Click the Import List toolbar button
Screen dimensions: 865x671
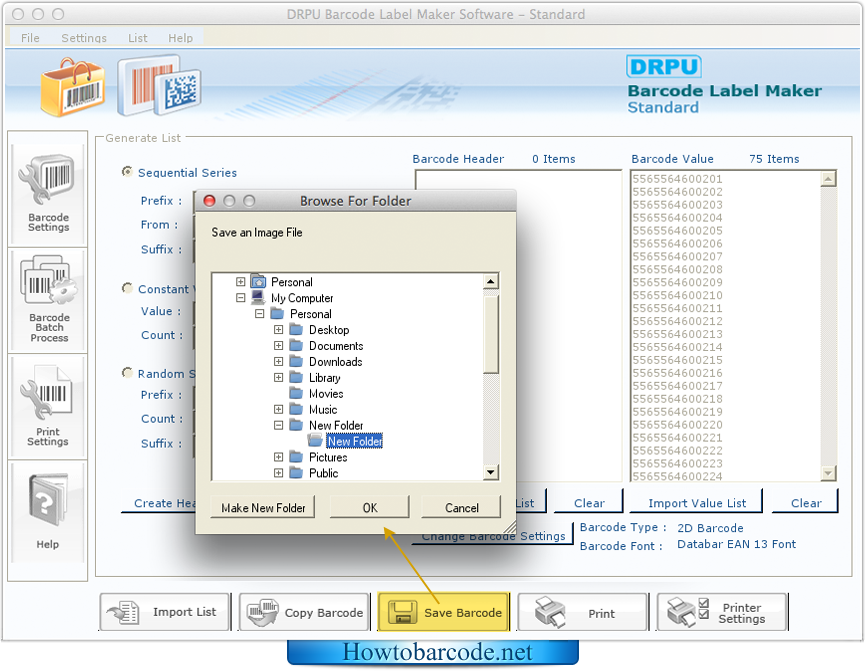pyautogui.click(x=164, y=612)
